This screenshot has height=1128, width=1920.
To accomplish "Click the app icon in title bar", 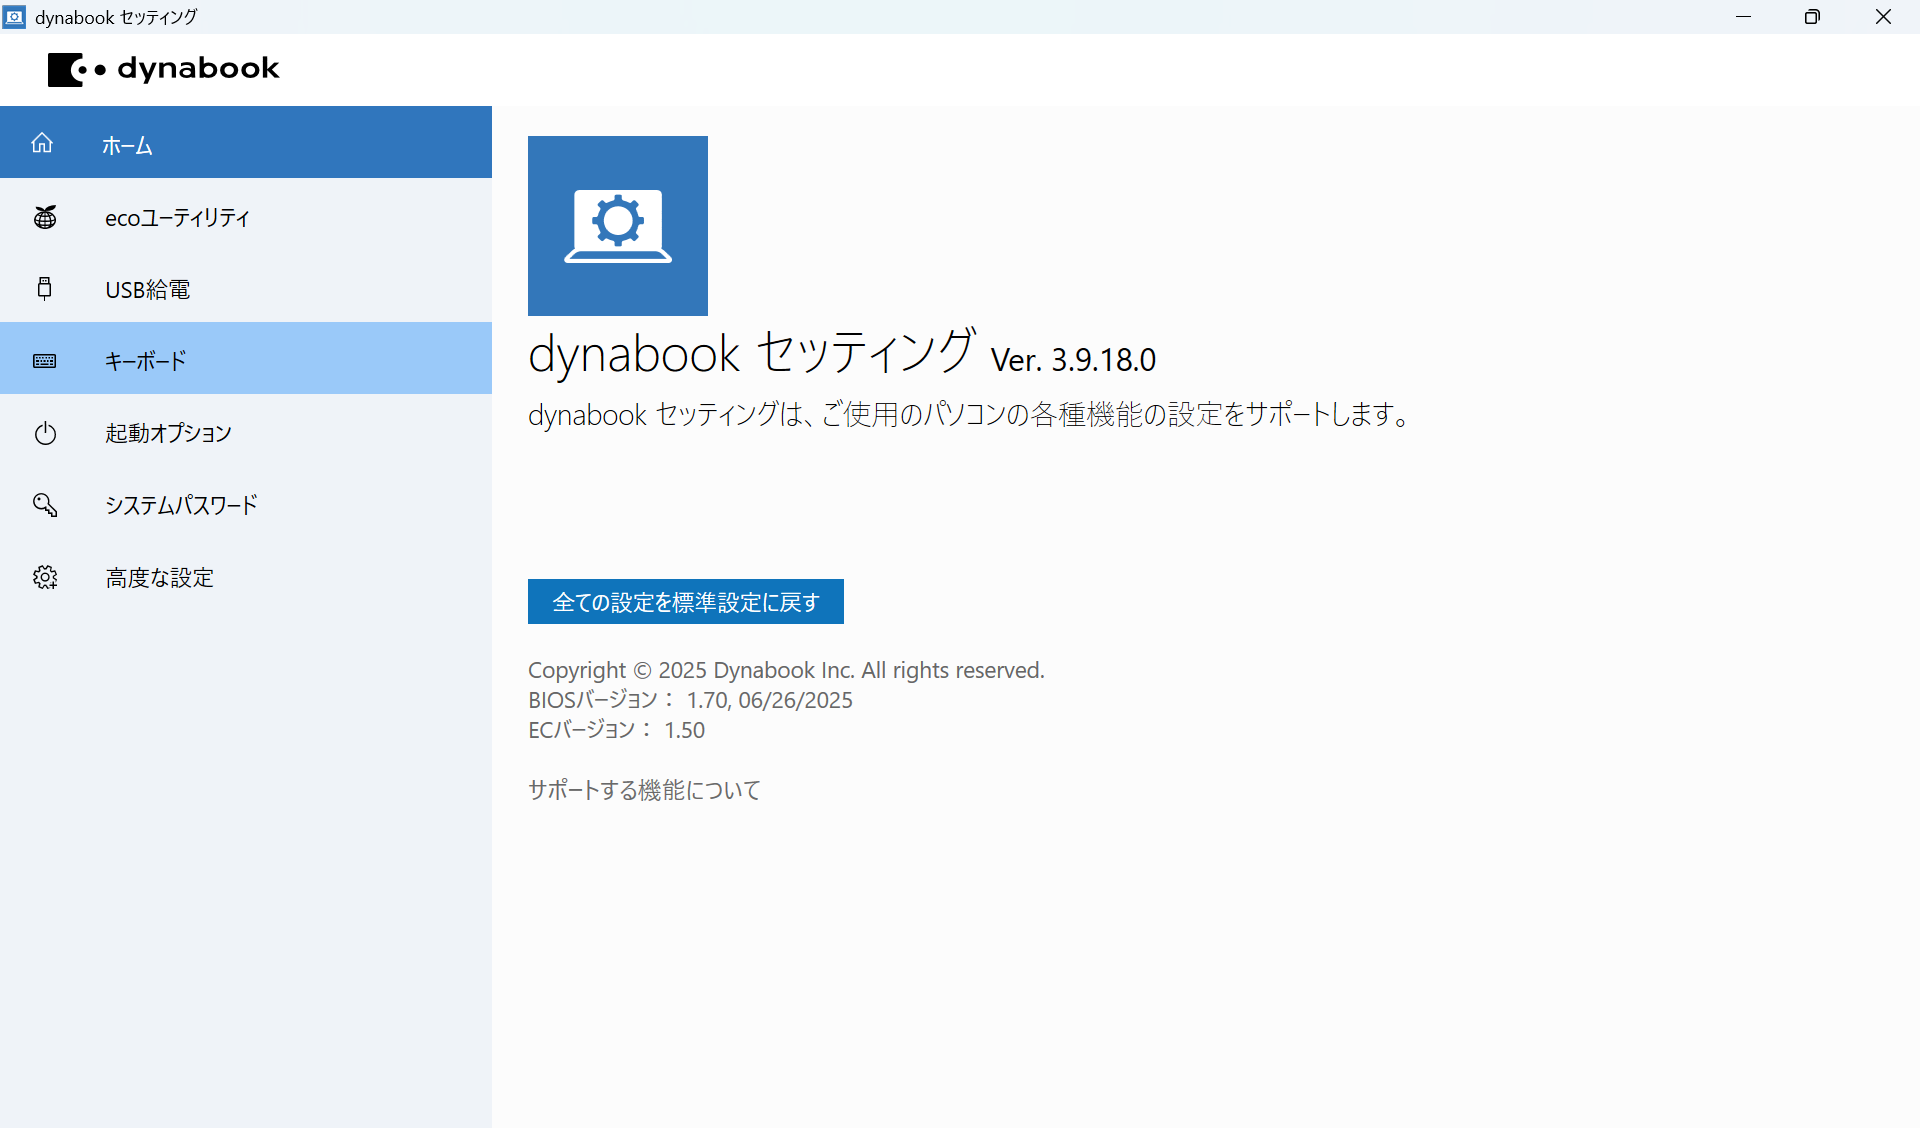I will tap(15, 17).
